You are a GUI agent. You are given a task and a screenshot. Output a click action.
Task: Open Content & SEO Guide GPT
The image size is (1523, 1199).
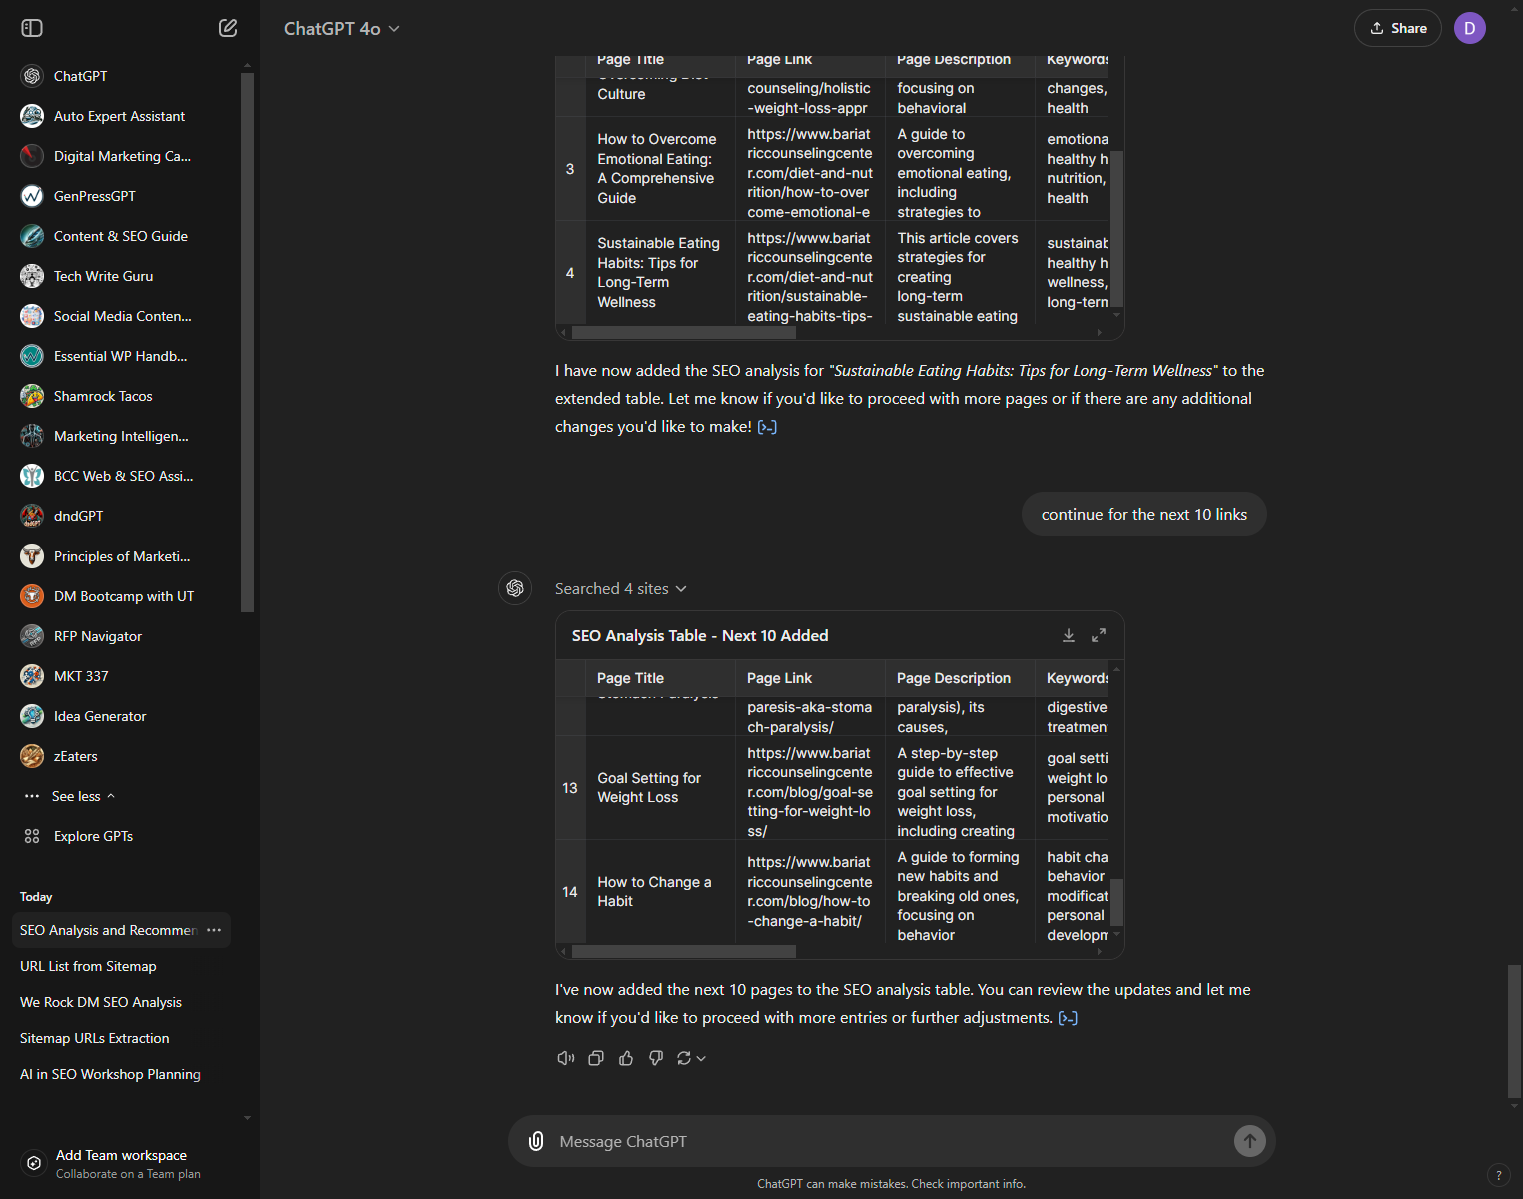tap(125, 236)
